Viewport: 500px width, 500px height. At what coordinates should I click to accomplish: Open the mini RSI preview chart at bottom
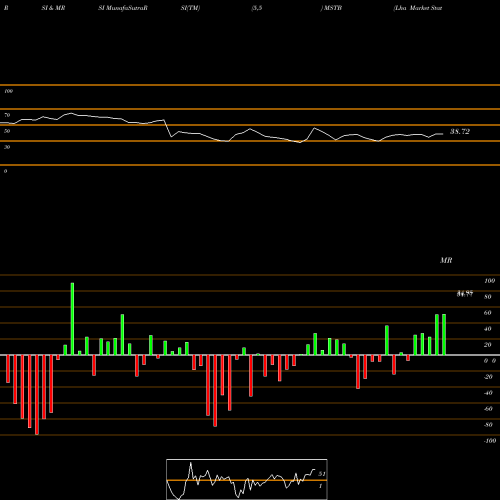pyautogui.click(x=247, y=479)
